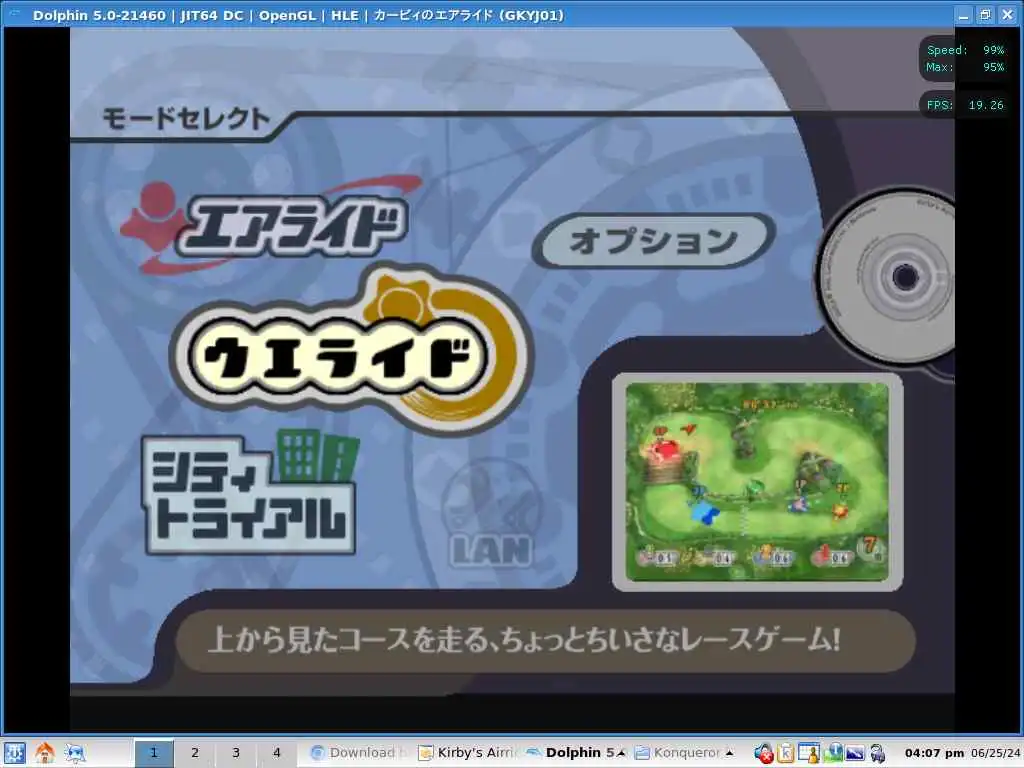Choose the シティトライアル City Trial mode
1024x768 pixels.
coord(250,493)
